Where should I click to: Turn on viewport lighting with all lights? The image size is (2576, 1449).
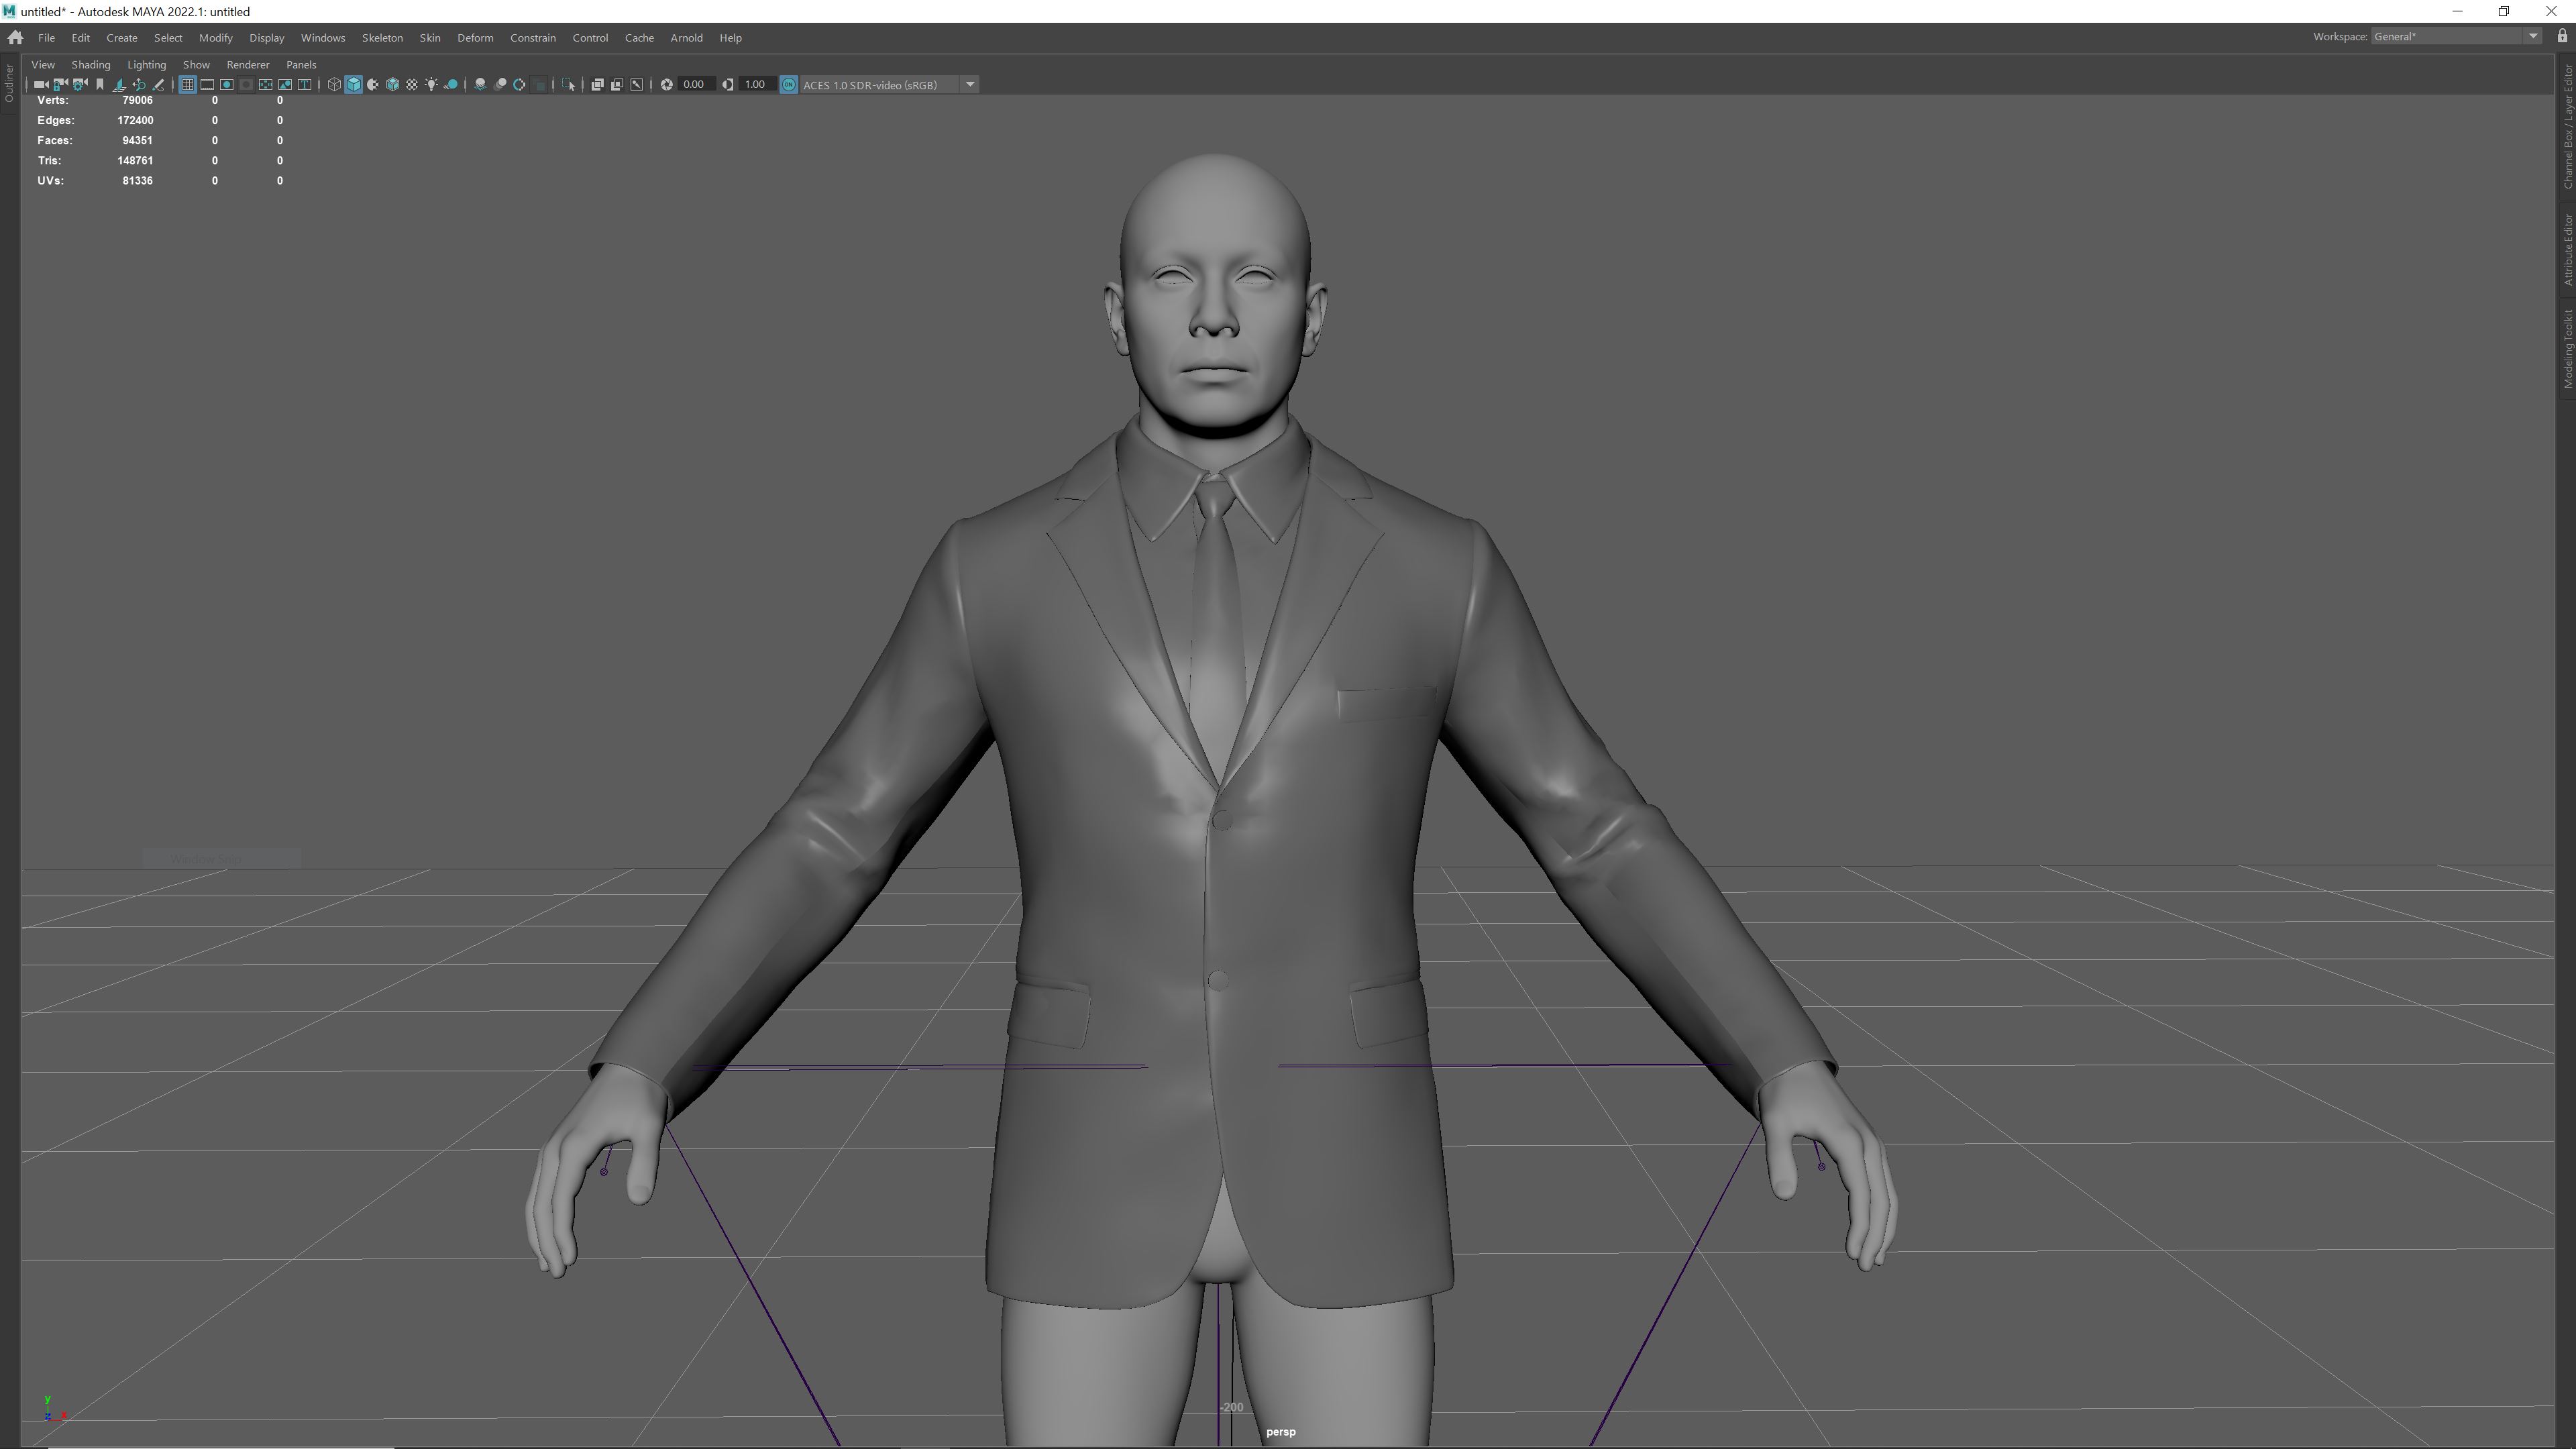(431, 85)
